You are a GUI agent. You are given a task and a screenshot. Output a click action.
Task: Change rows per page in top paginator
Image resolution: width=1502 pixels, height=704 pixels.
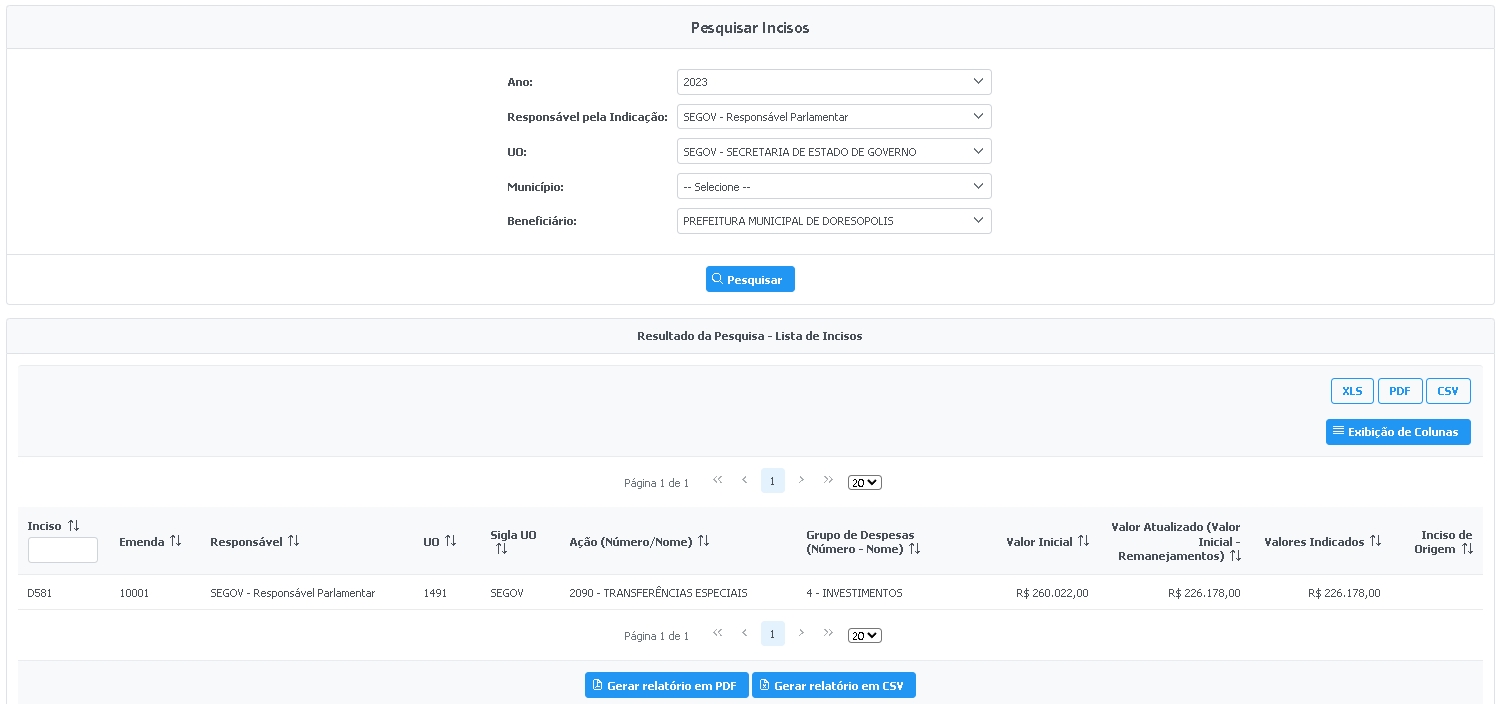click(x=864, y=483)
